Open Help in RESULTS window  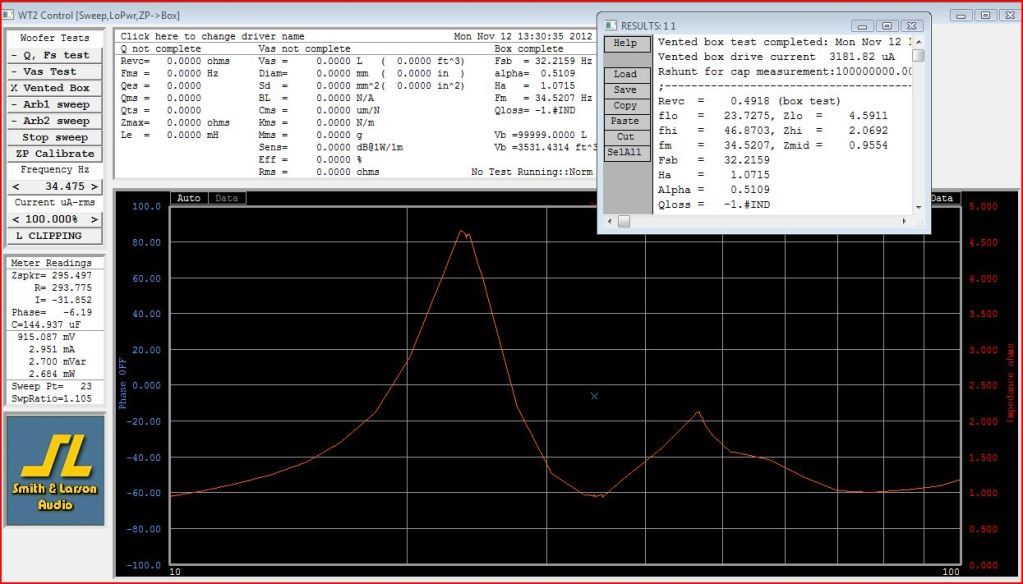pos(625,44)
